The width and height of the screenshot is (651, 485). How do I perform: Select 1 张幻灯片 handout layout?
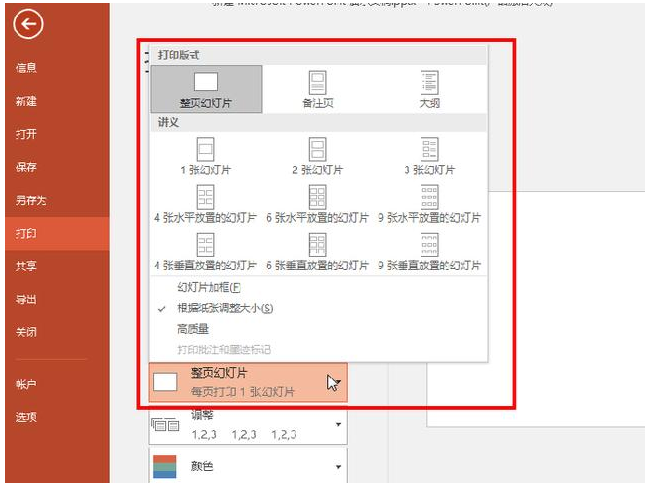(x=206, y=156)
